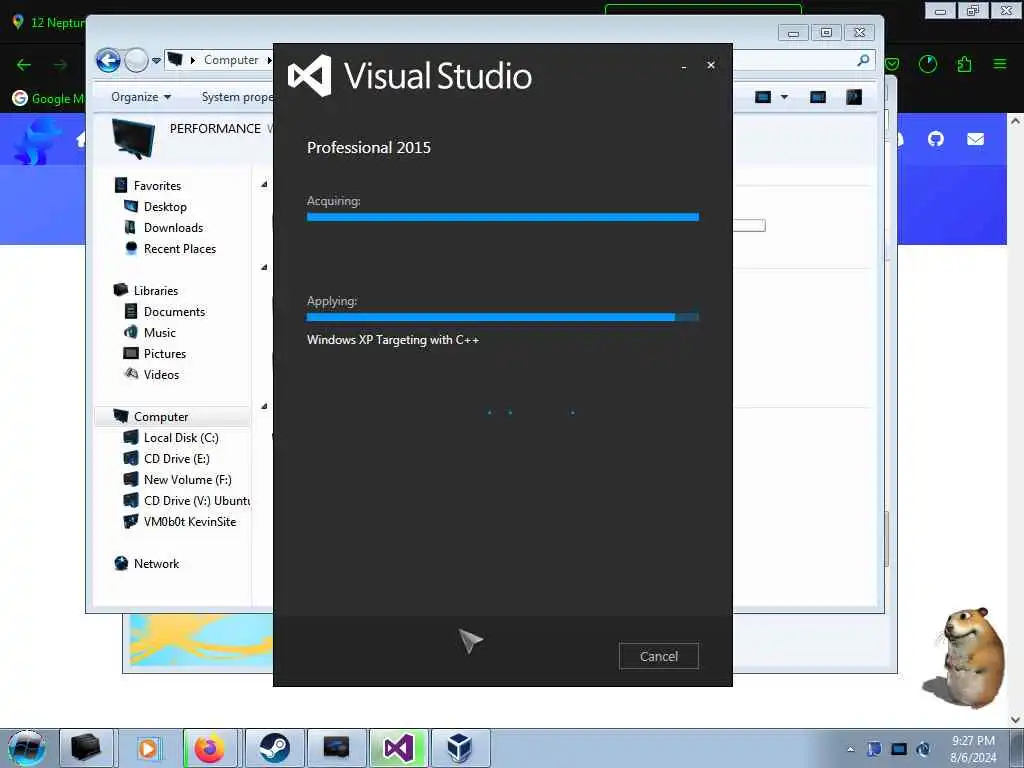Select Favorites in the navigation pane
Viewport: 1024px width, 768px height.
point(157,185)
